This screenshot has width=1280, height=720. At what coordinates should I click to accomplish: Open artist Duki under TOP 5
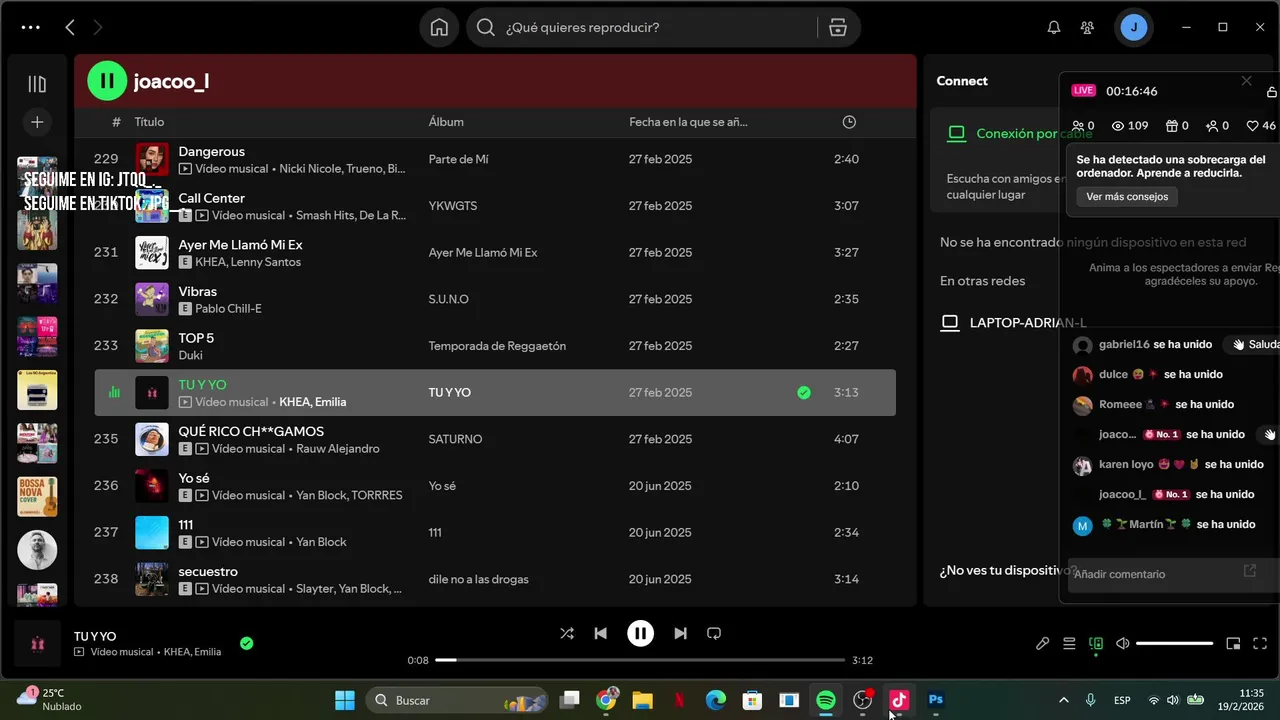[x=190, y=355]
